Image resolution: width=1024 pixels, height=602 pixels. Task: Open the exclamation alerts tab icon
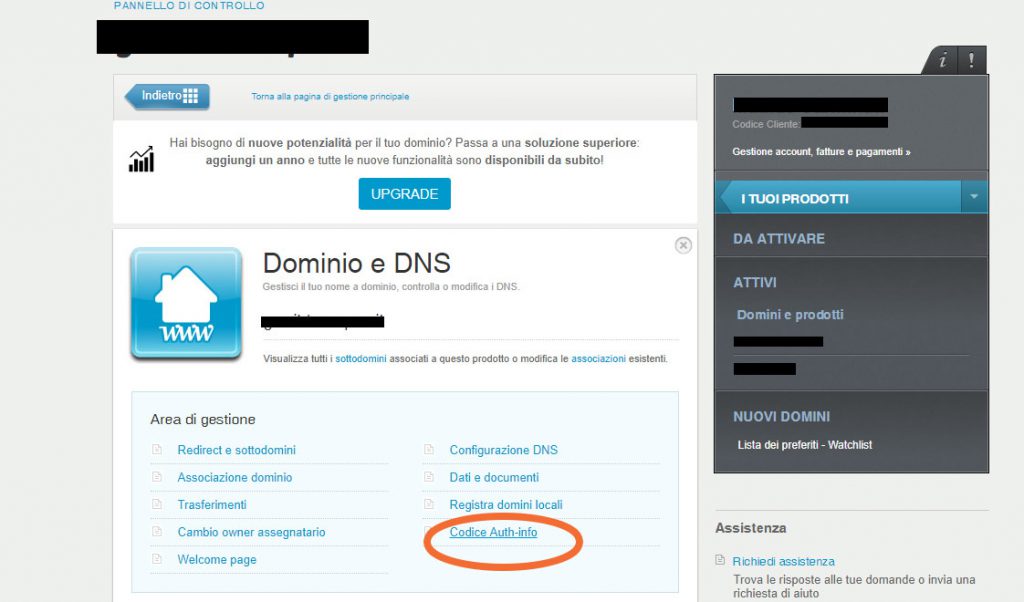[972, 61]
